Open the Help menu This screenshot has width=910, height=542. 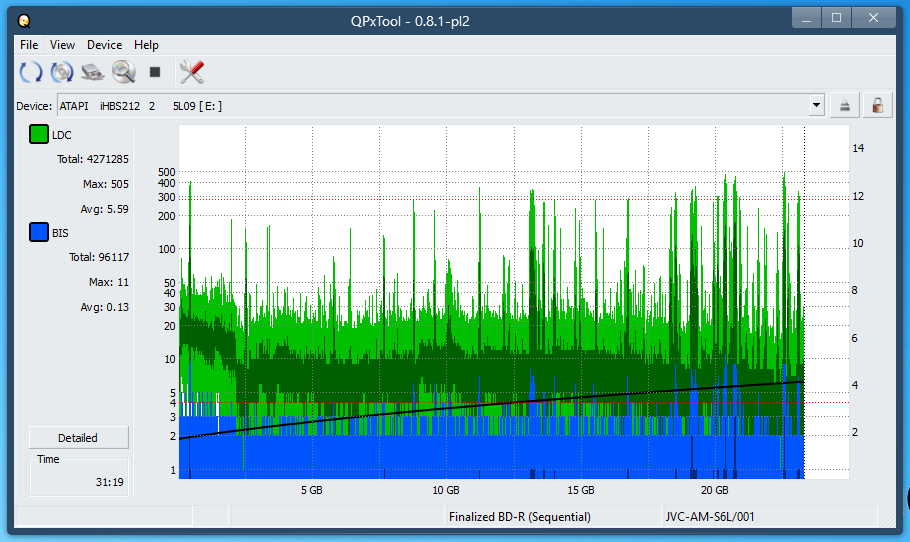pos(146,45)
